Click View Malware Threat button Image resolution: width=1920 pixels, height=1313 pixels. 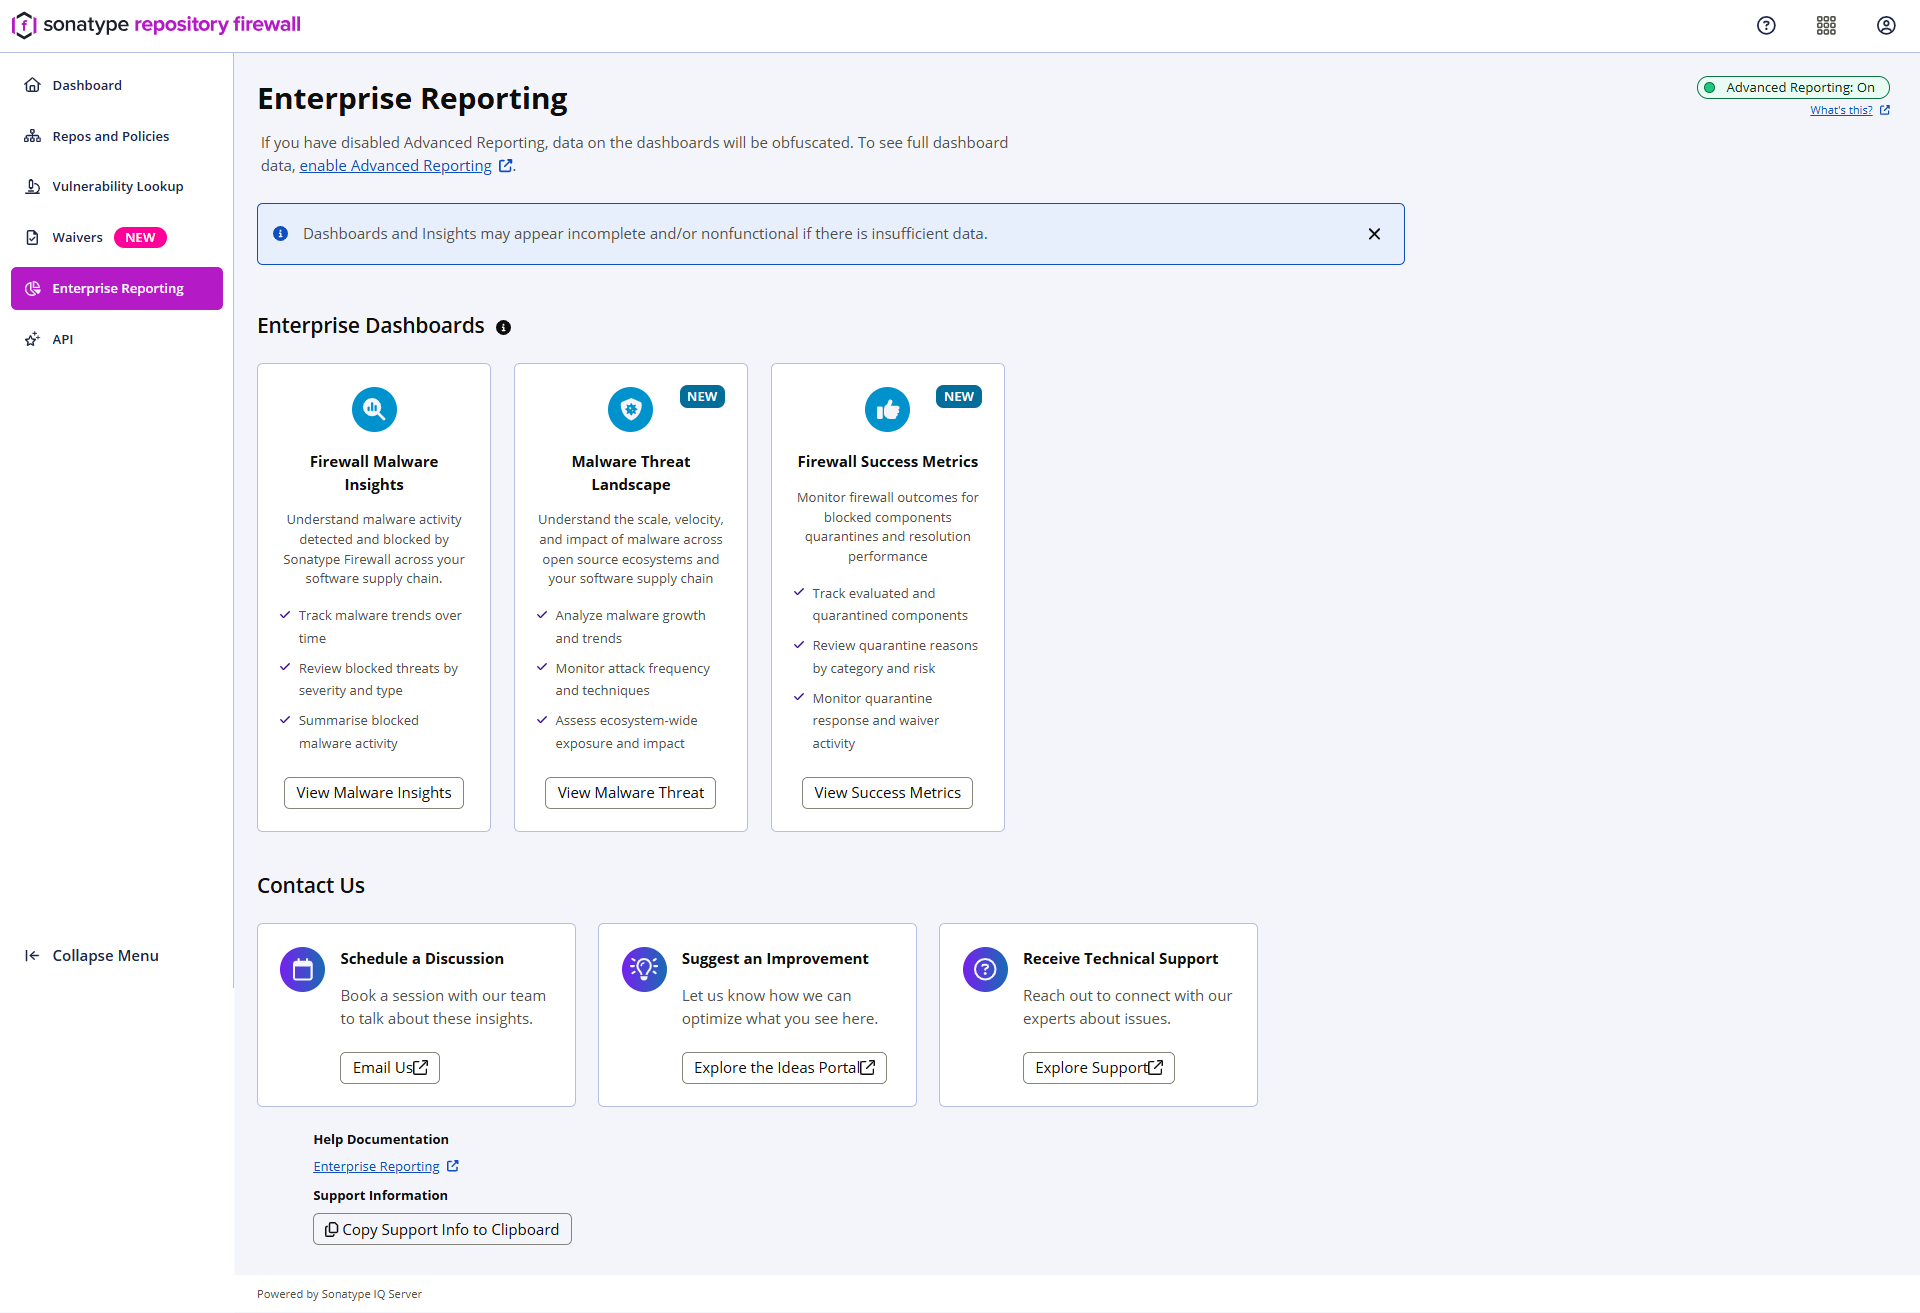click(x=631, y=793)
